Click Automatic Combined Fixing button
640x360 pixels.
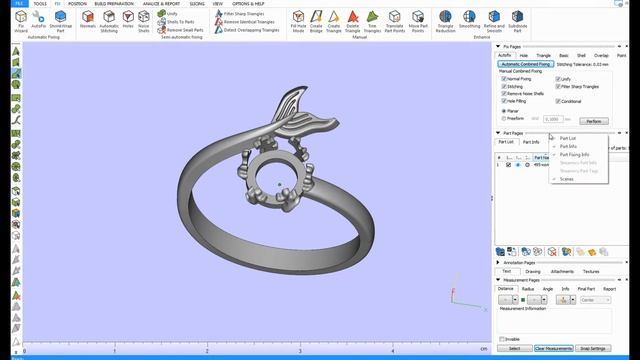526,64
